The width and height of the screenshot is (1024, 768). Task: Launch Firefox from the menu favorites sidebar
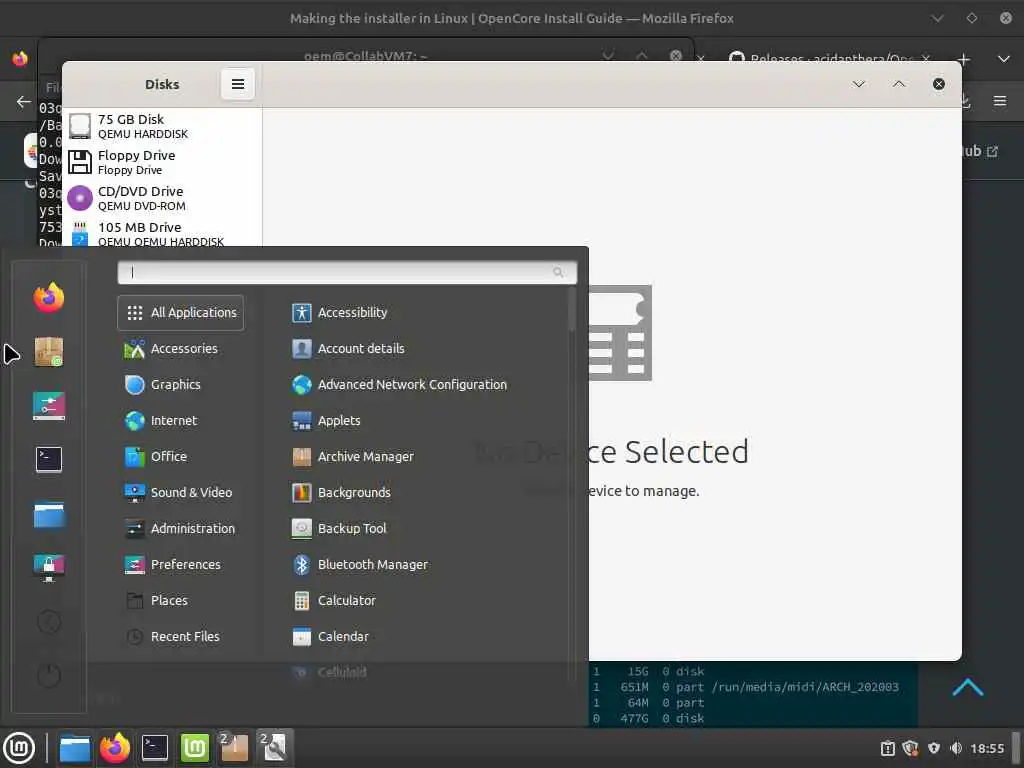point(49,298)
